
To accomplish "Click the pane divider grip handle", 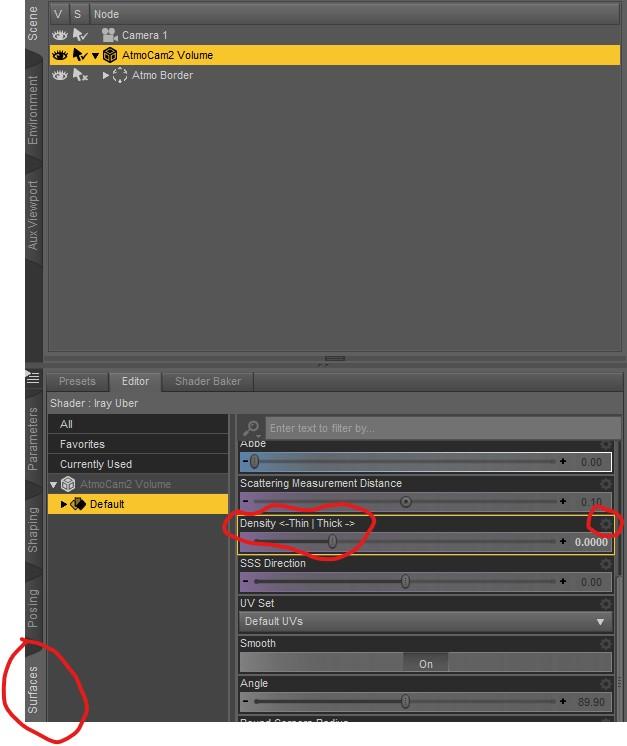I will [335, 358].
